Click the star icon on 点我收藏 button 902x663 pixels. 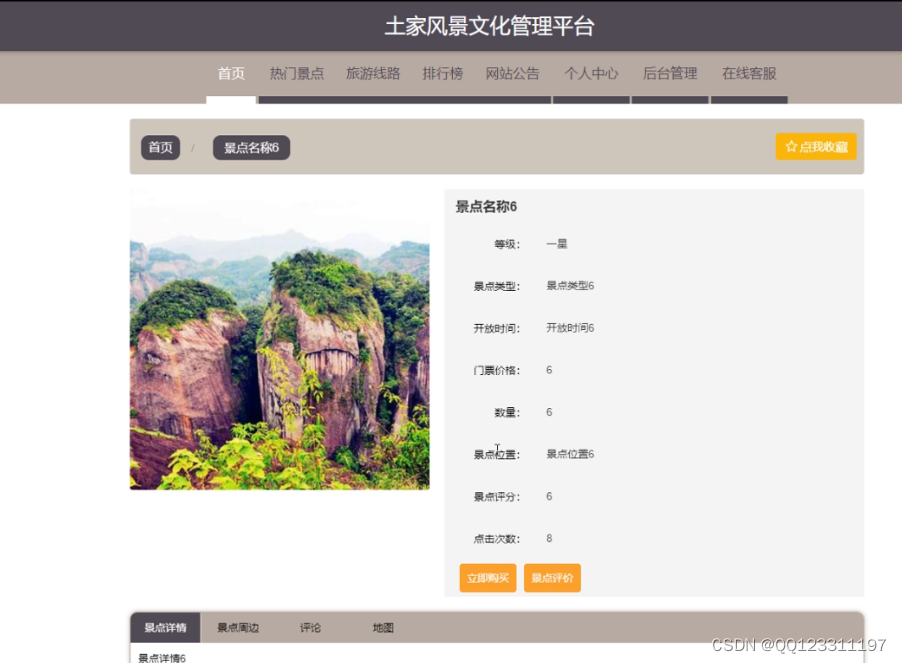point(790,146)
